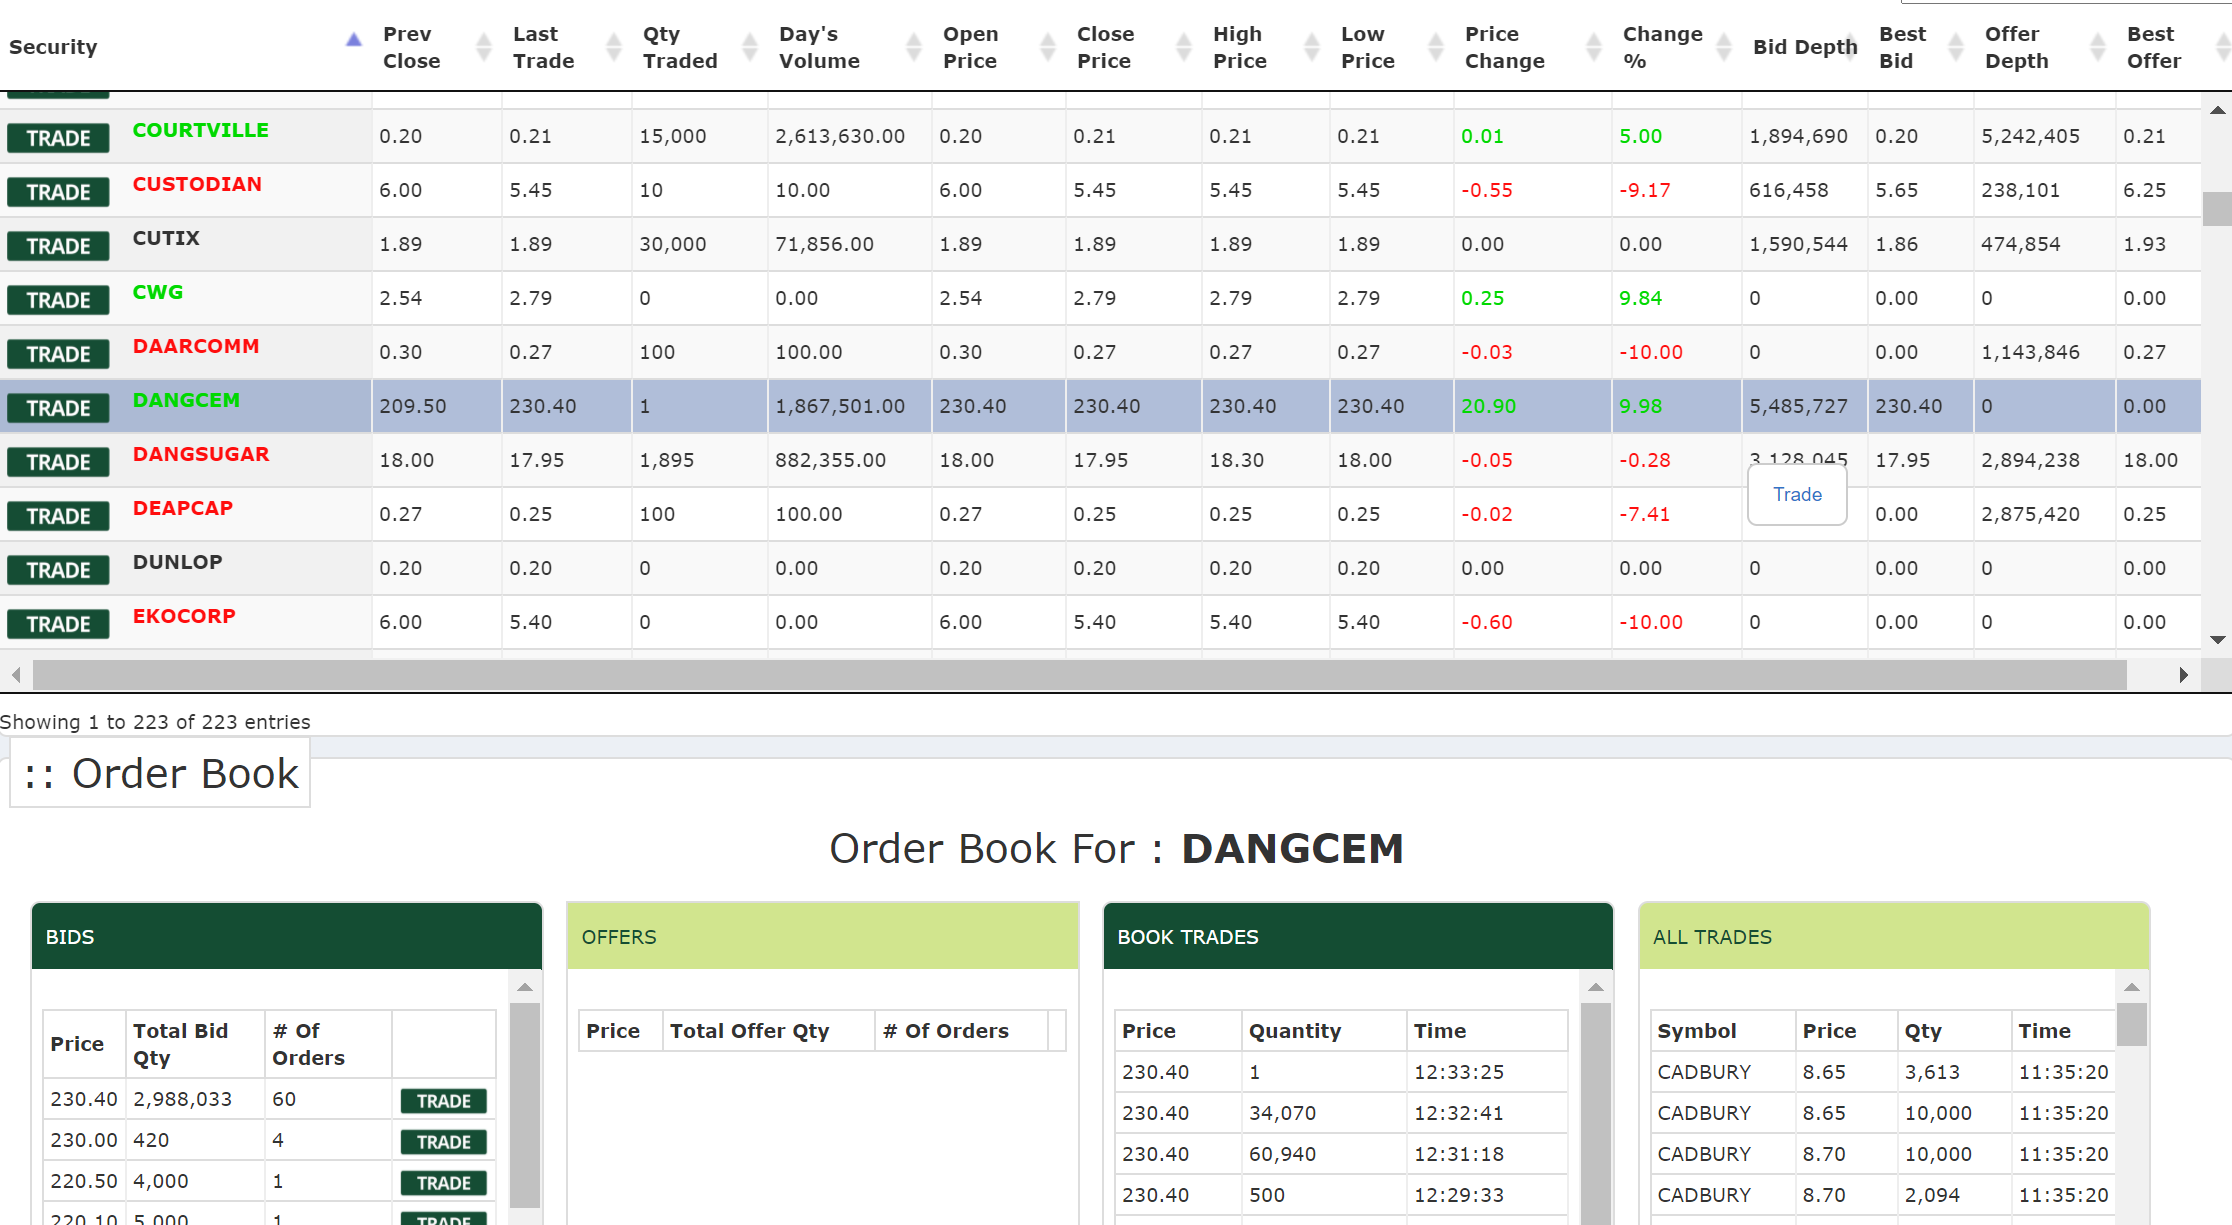The width and height of the screenshot is (2232, 1225).
Task: Select the CUTIX security name
Action: [166, 238]
